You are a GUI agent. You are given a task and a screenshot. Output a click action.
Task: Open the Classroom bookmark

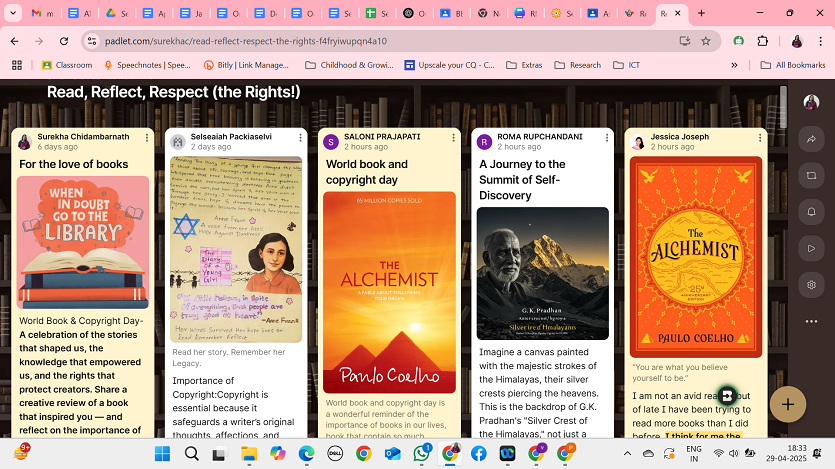click(67, 65)
